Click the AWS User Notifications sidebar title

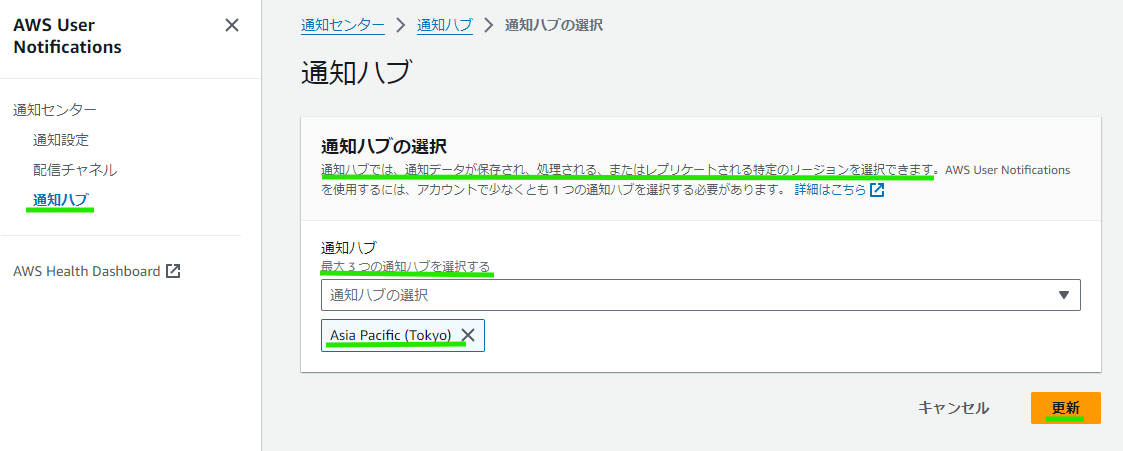(x=67, y=37)
